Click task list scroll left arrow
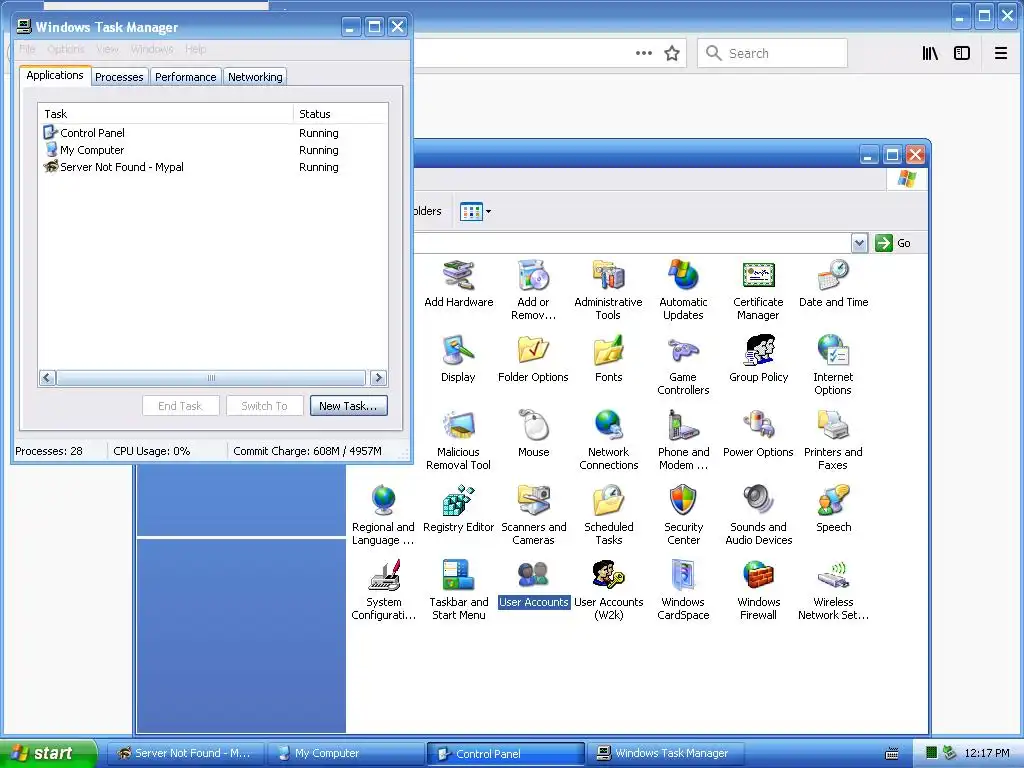This screenshot has height=768, width=1024. point(47,377)
